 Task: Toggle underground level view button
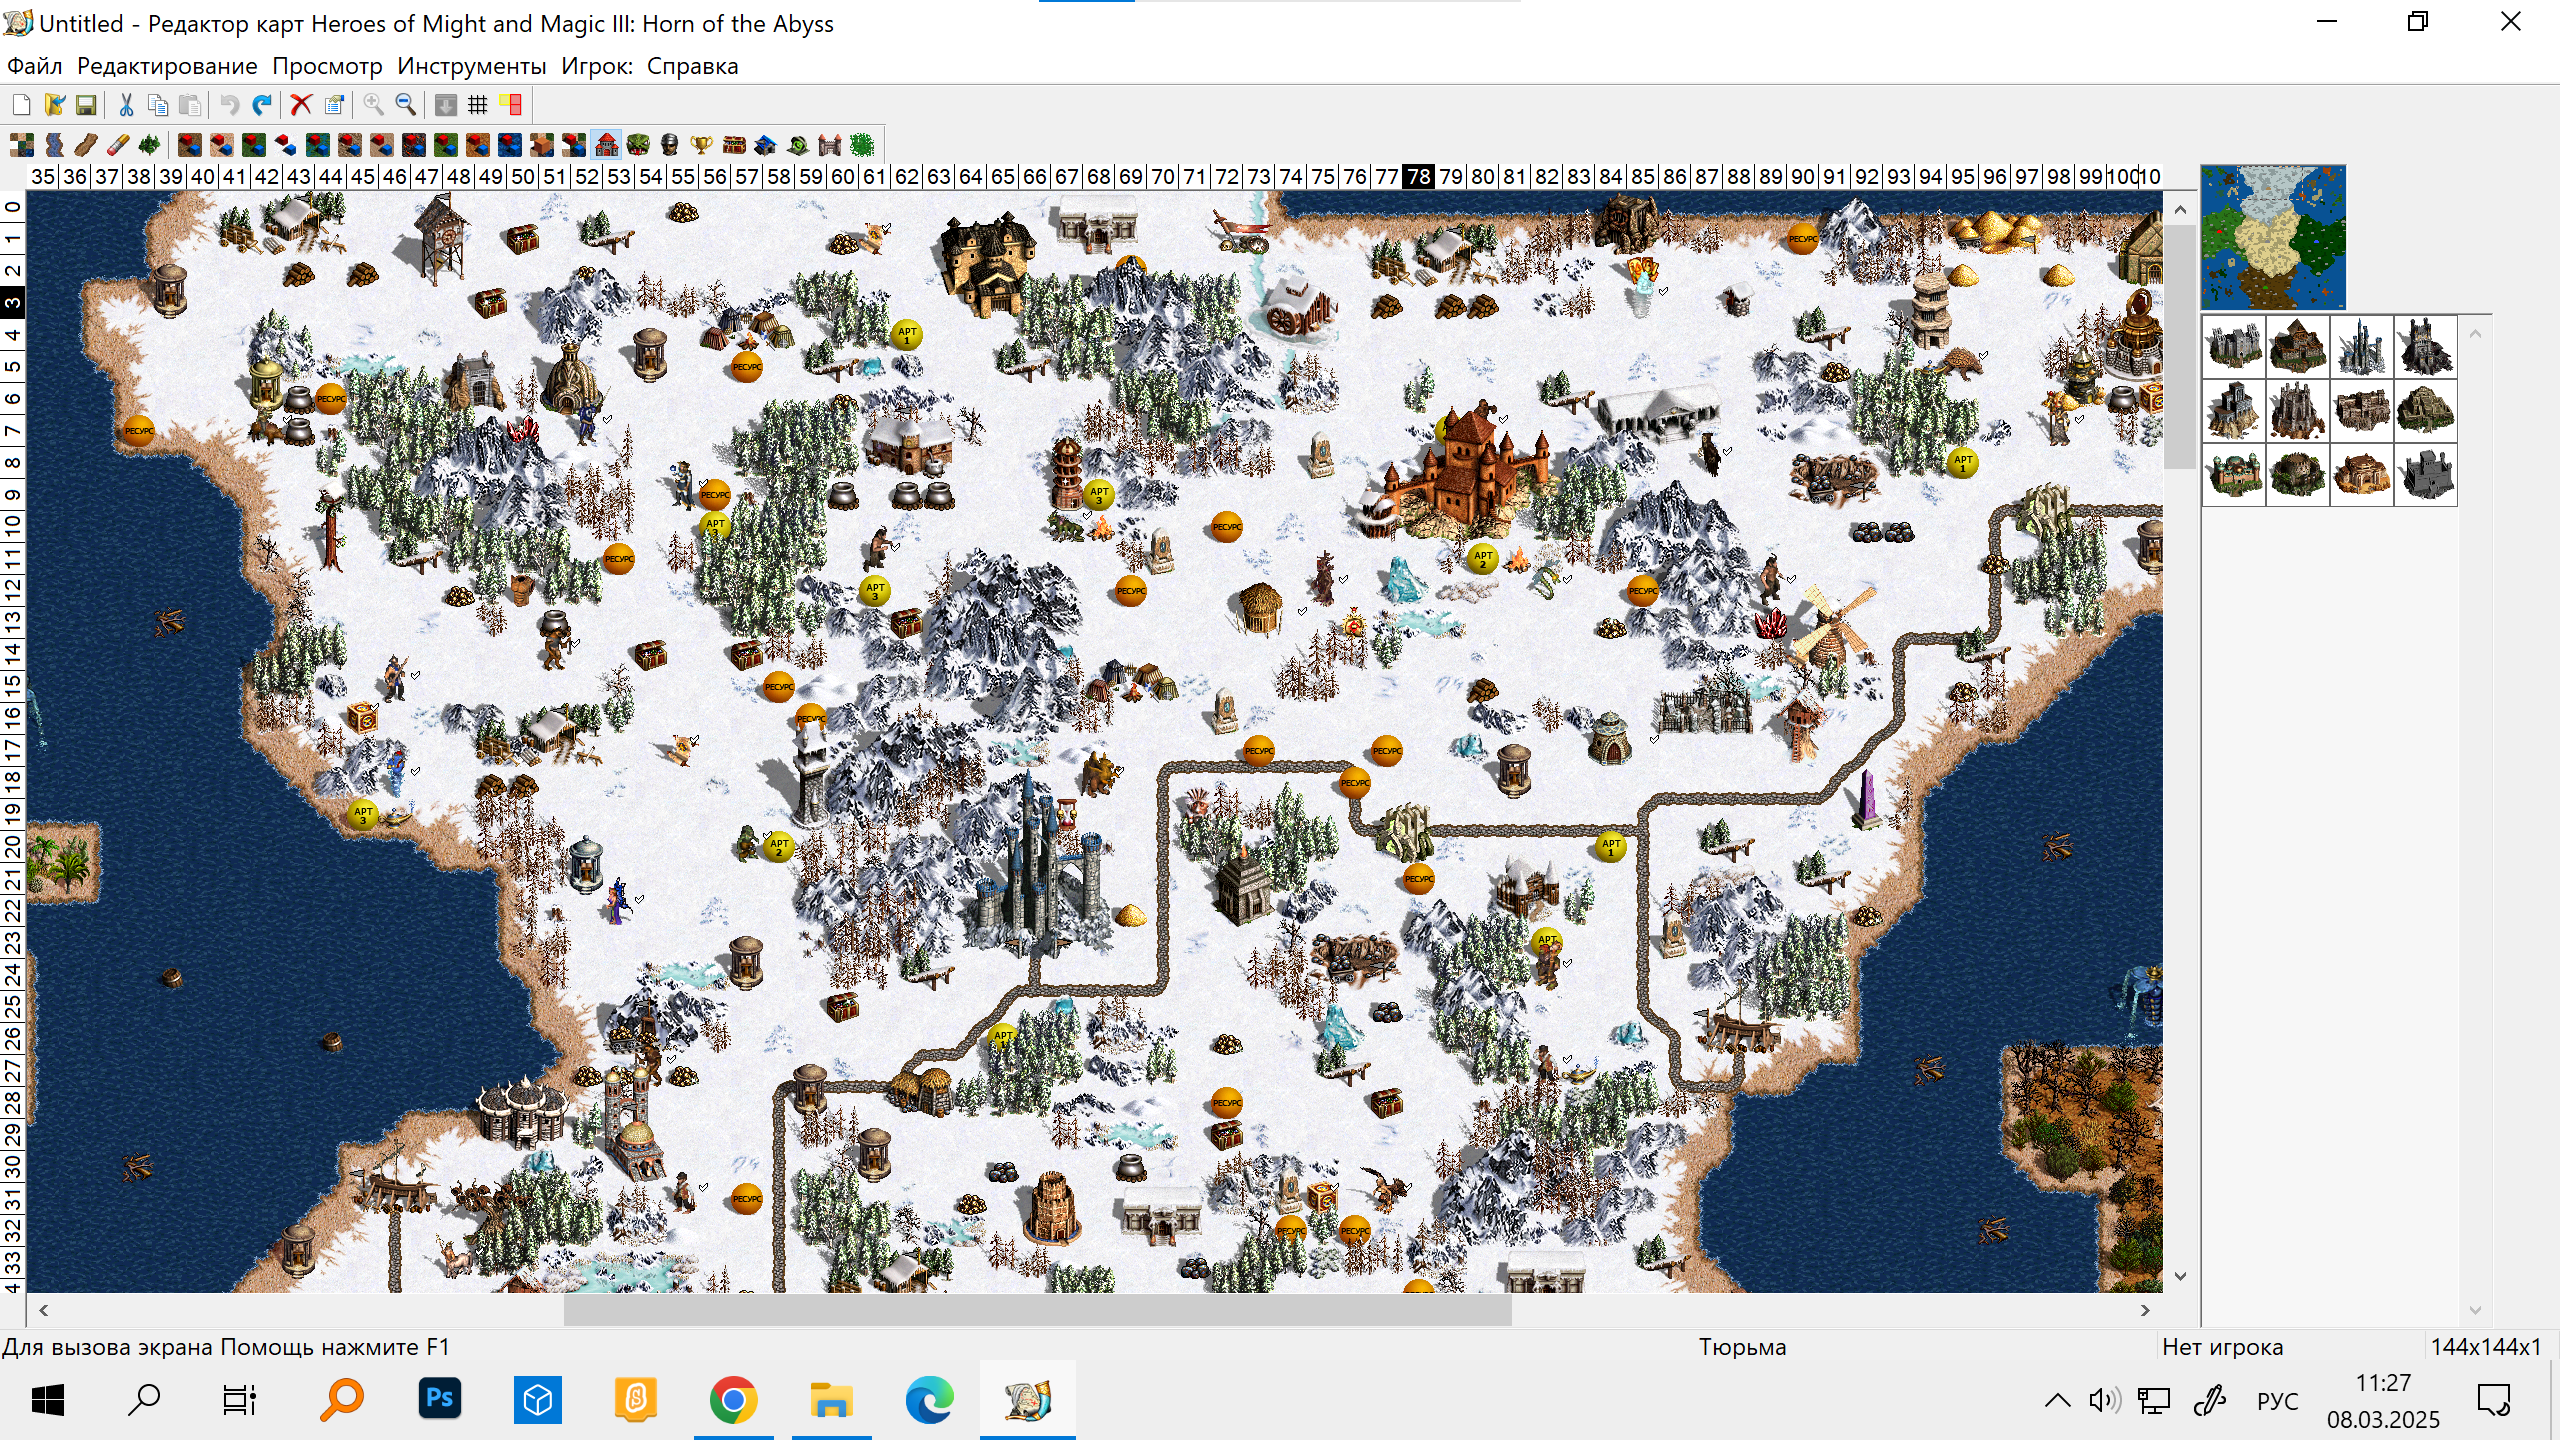pyautogui.click(x=446, y=105)
